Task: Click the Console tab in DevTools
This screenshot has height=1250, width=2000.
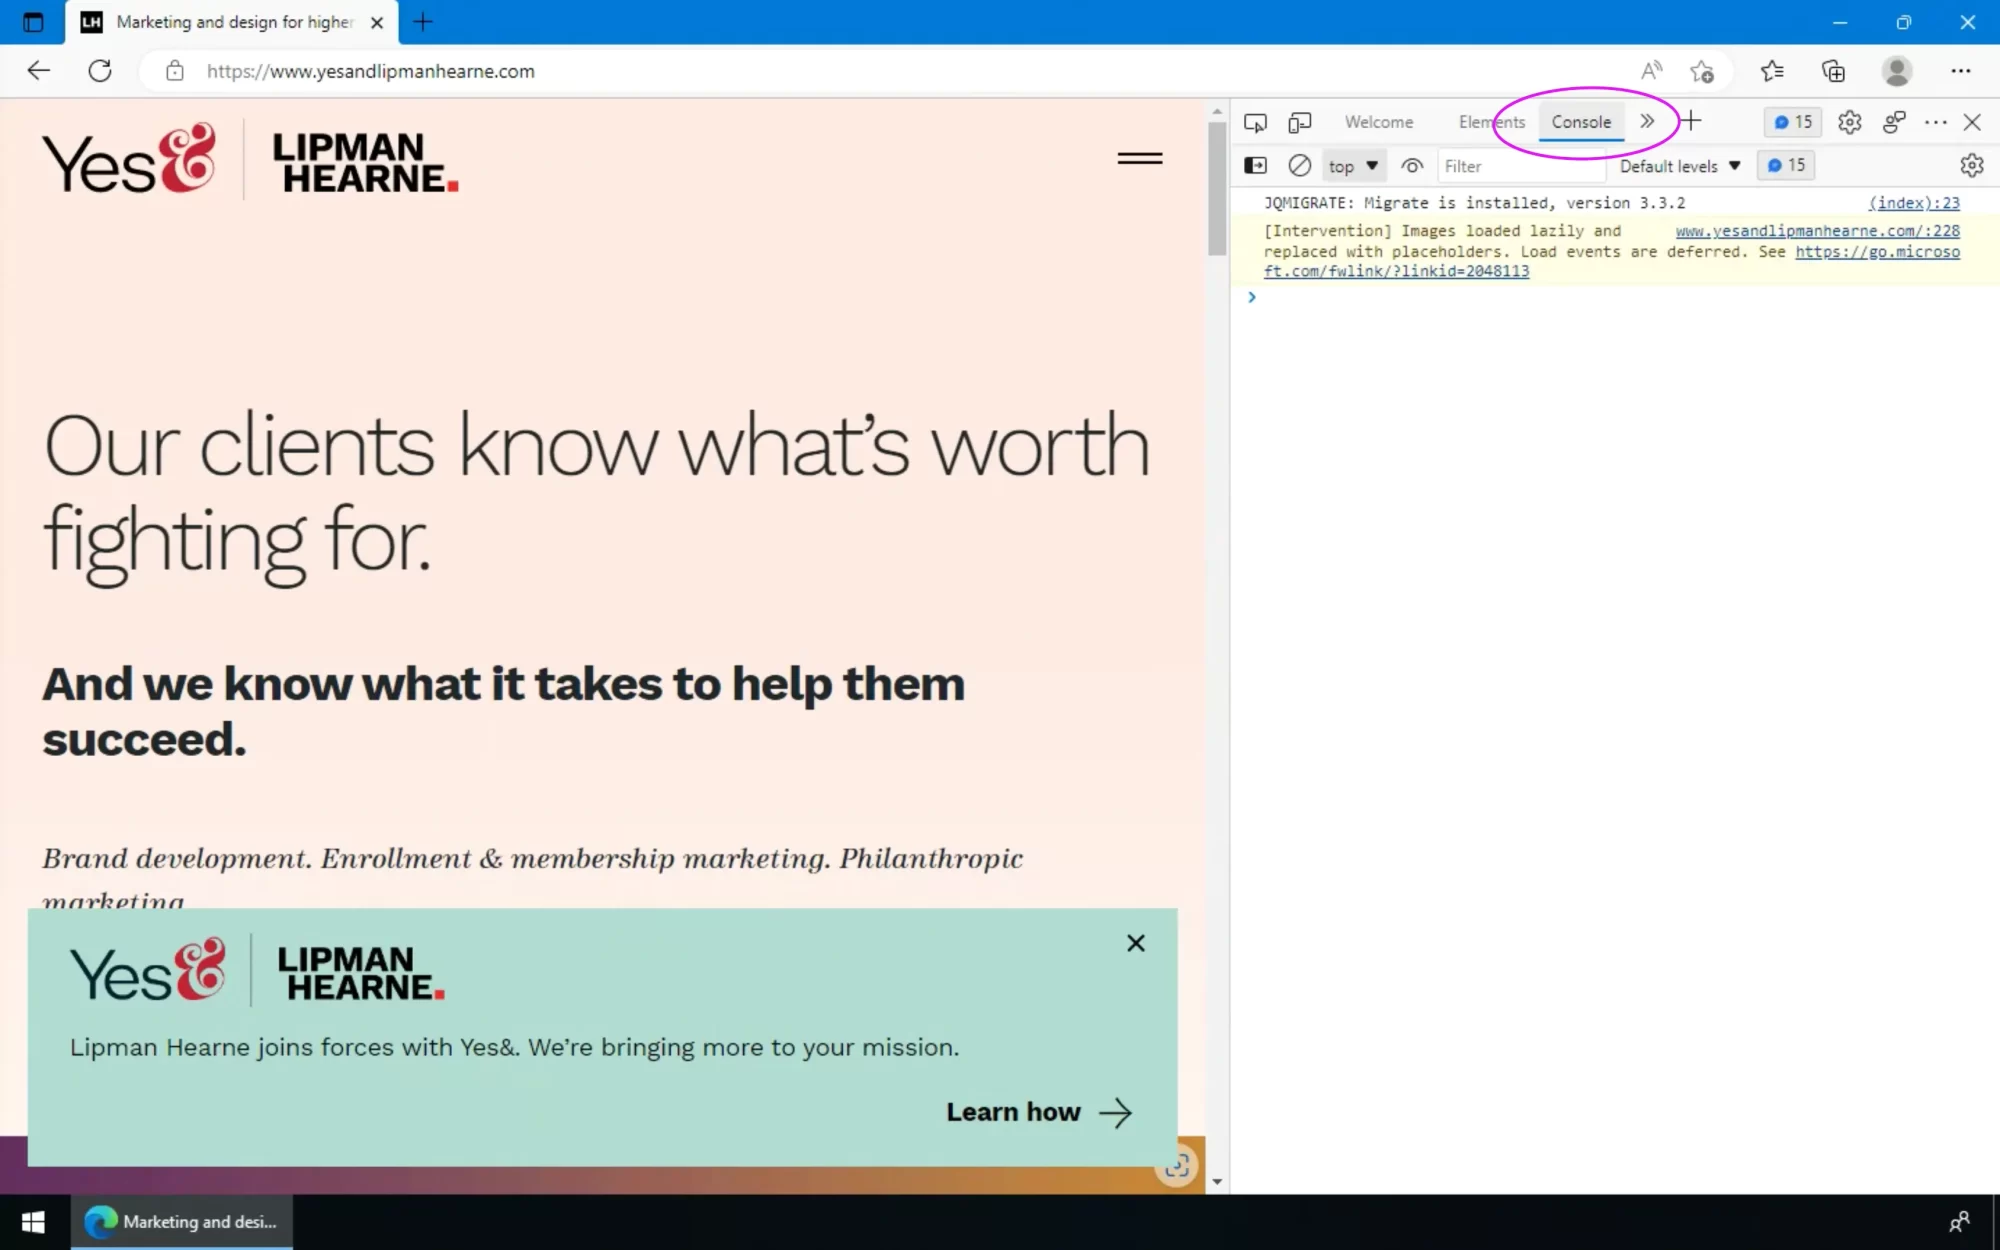Action: point(1581,121)
